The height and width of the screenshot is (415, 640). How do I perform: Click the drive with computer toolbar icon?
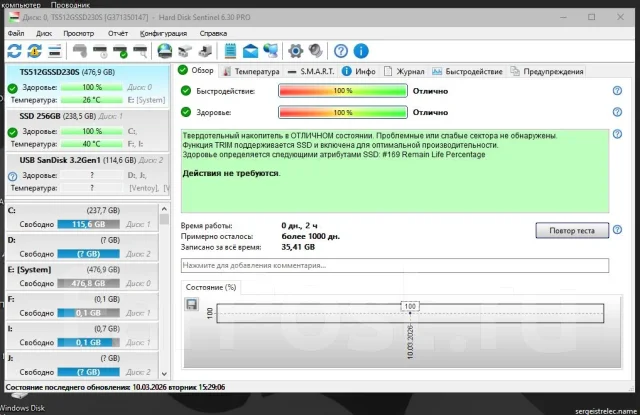click(205, 51)
